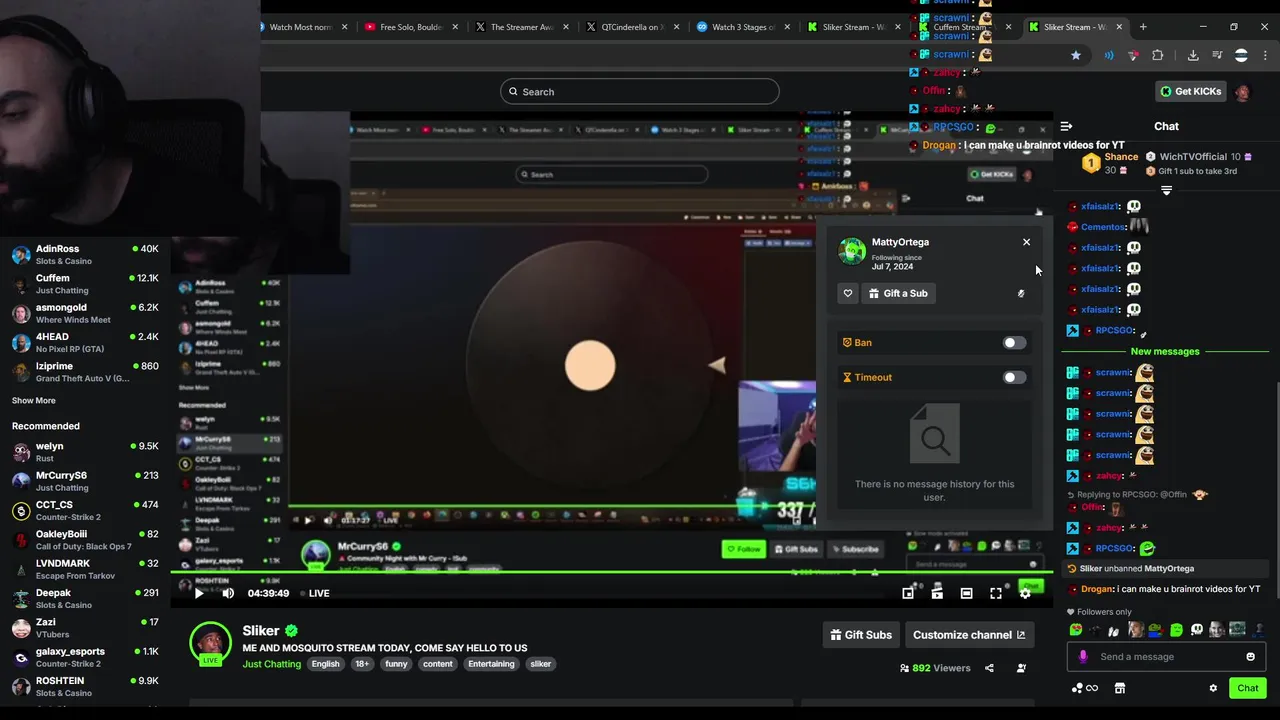Image resolution: width=1280 pixels, height=720 pixels.
Task: Click the Gift Subs button below the player
Action: pyautogui.click(x=861, y=635)
